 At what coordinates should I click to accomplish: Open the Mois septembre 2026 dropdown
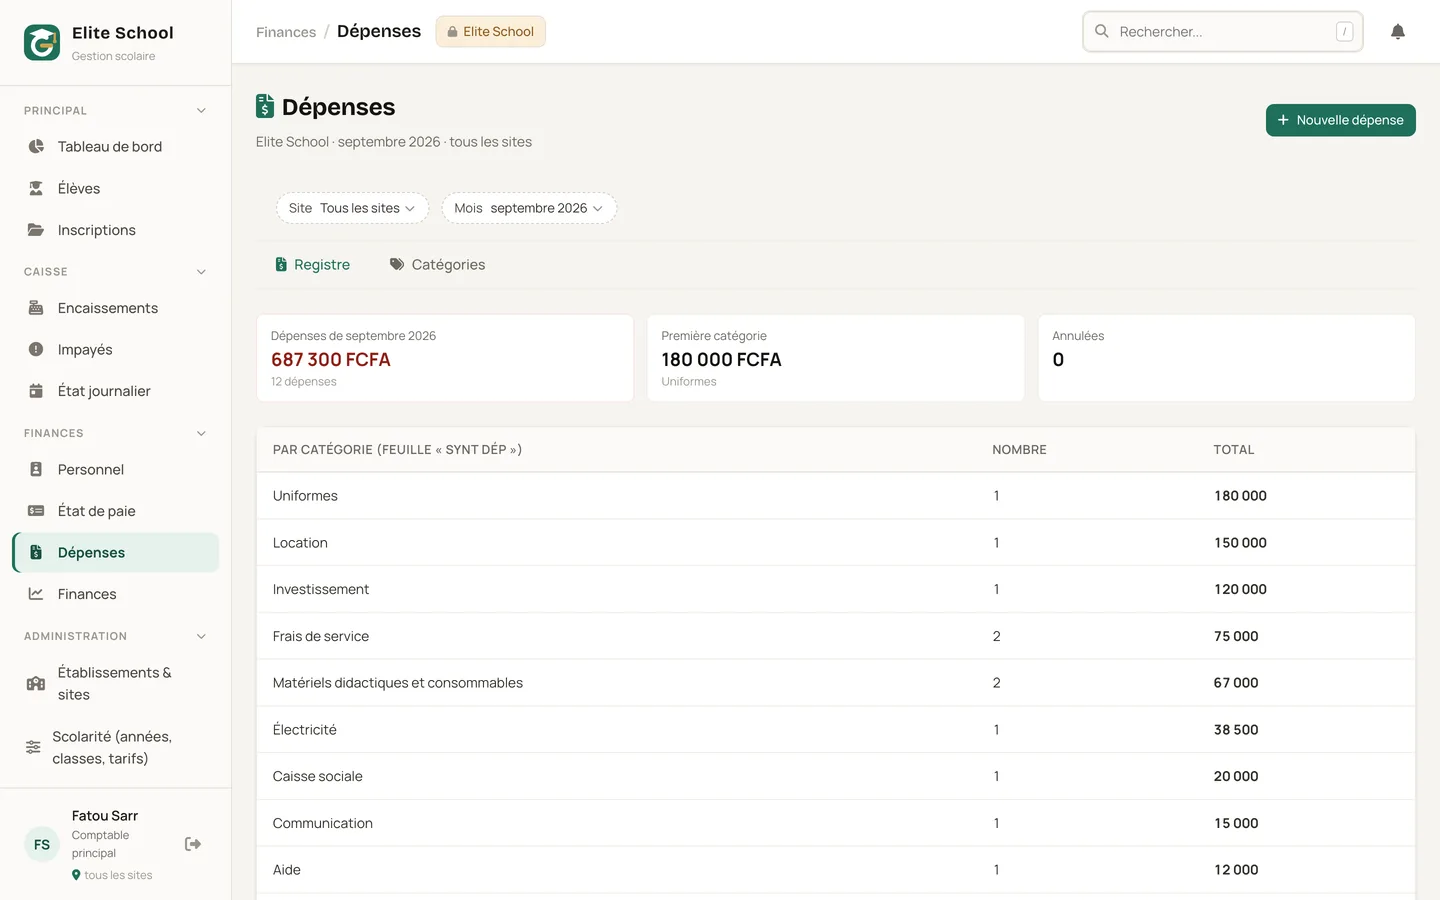[529, 208]
